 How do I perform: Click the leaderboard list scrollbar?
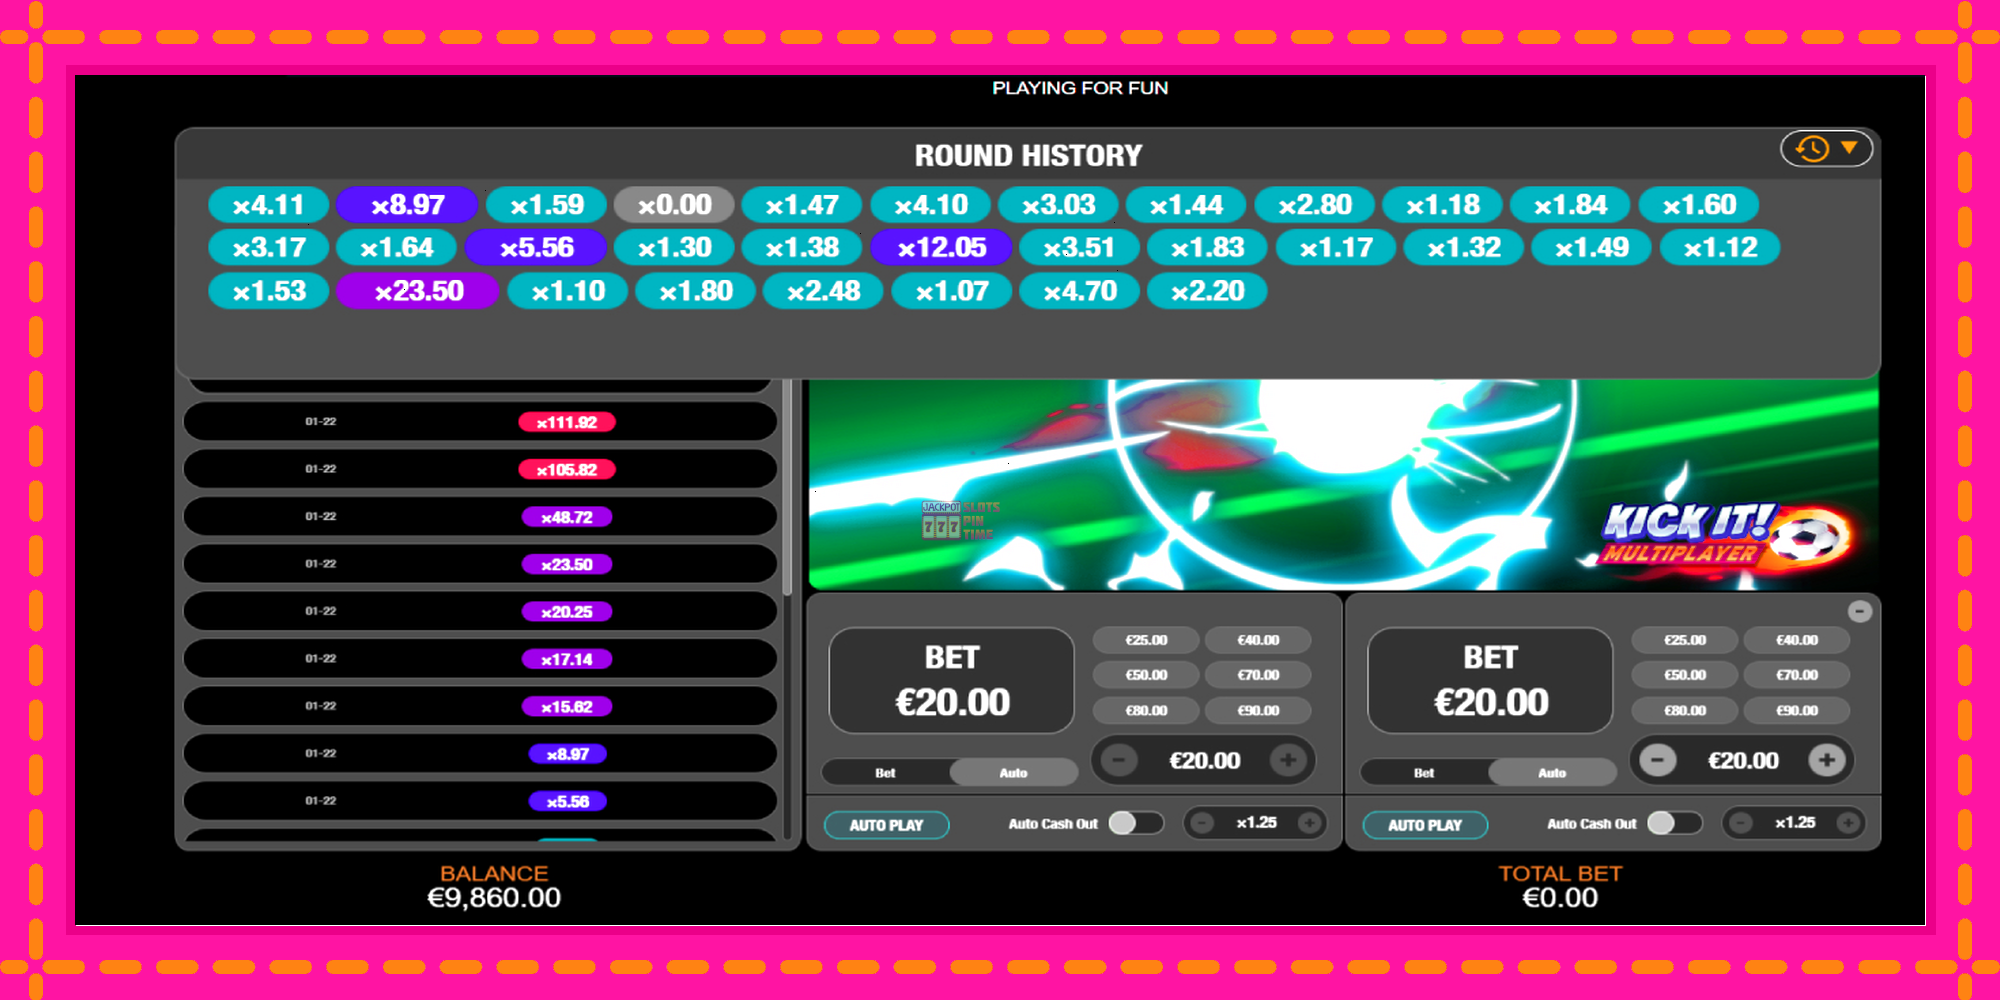pyautogui.click(x=788, y=490)
